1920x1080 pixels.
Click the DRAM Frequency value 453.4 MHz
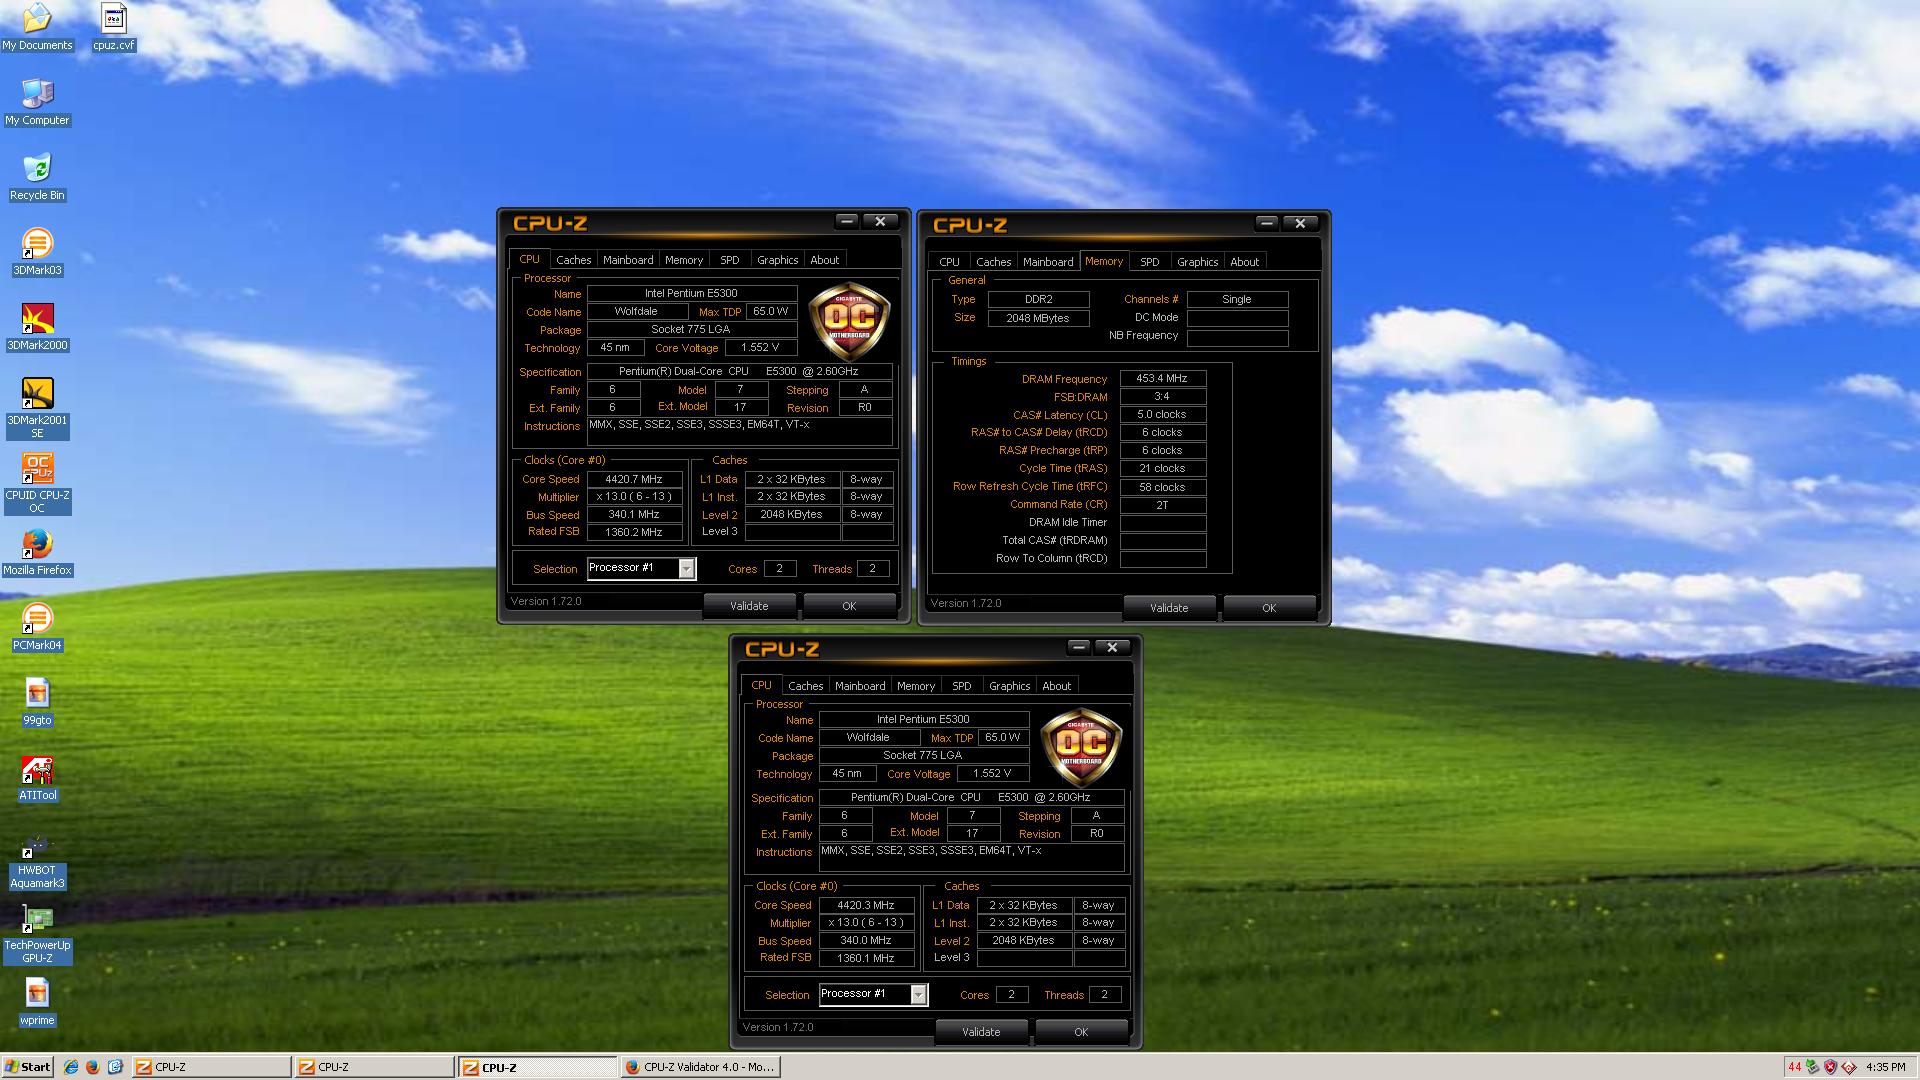[x=1163, y=379]
